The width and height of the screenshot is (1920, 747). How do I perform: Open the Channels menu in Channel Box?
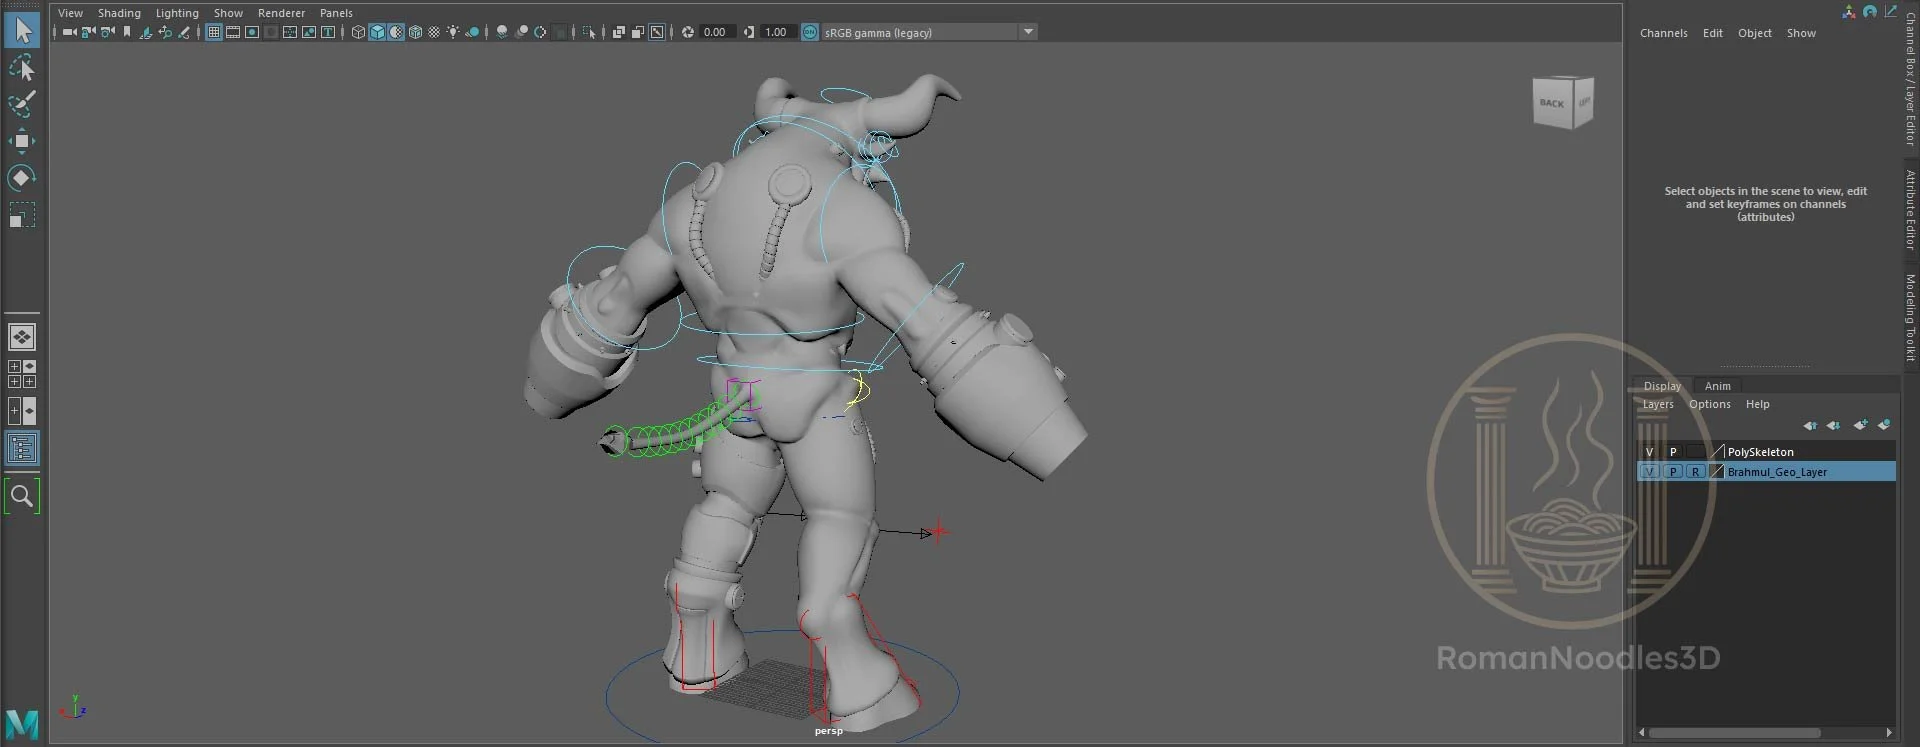1663,33
